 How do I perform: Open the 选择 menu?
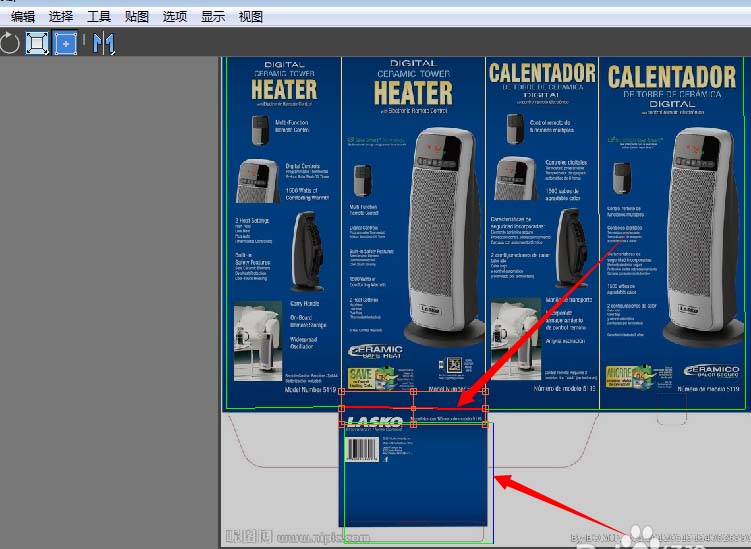61,17
